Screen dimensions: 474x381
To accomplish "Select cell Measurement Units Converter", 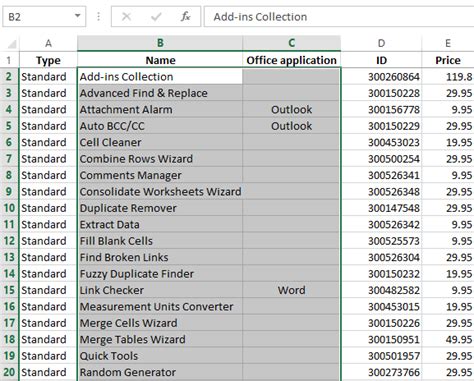I will tap(160, 306).
